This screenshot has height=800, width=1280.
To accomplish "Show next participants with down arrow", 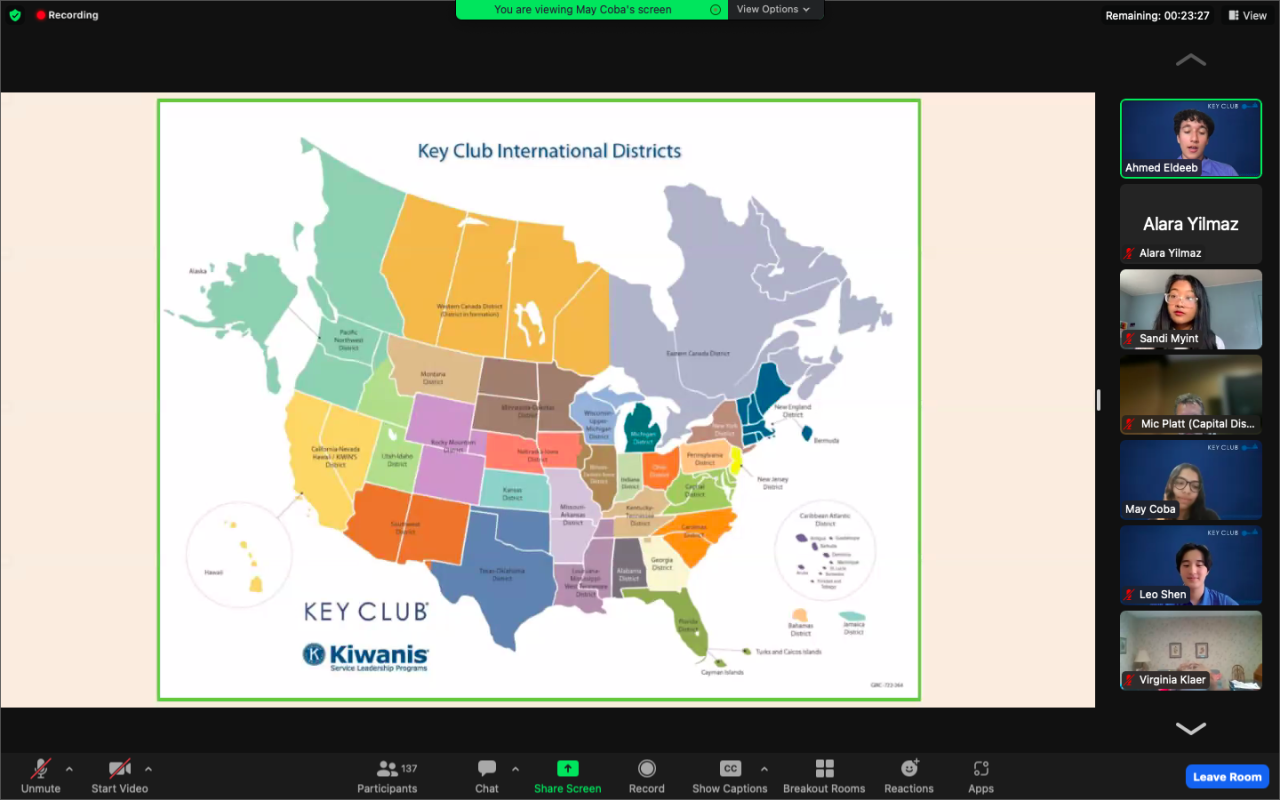I will tap(1190, 728).
